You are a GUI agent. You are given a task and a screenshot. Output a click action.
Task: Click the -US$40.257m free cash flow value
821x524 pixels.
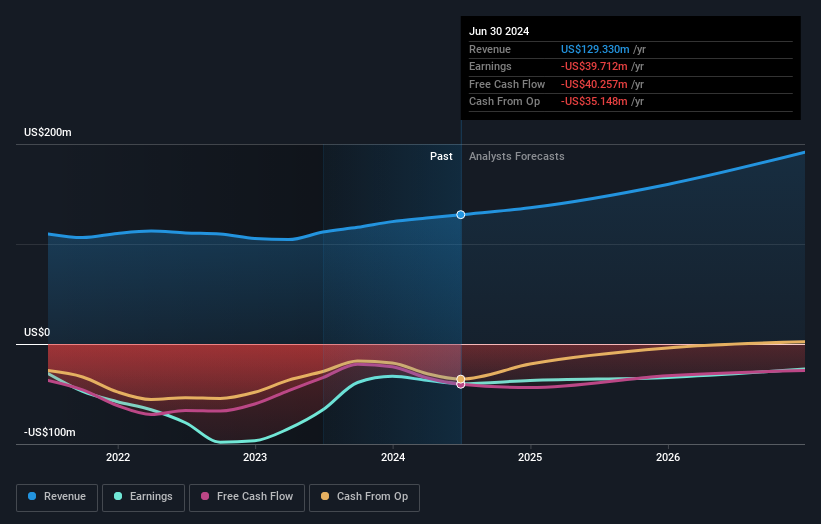click(x=594, y=84)
